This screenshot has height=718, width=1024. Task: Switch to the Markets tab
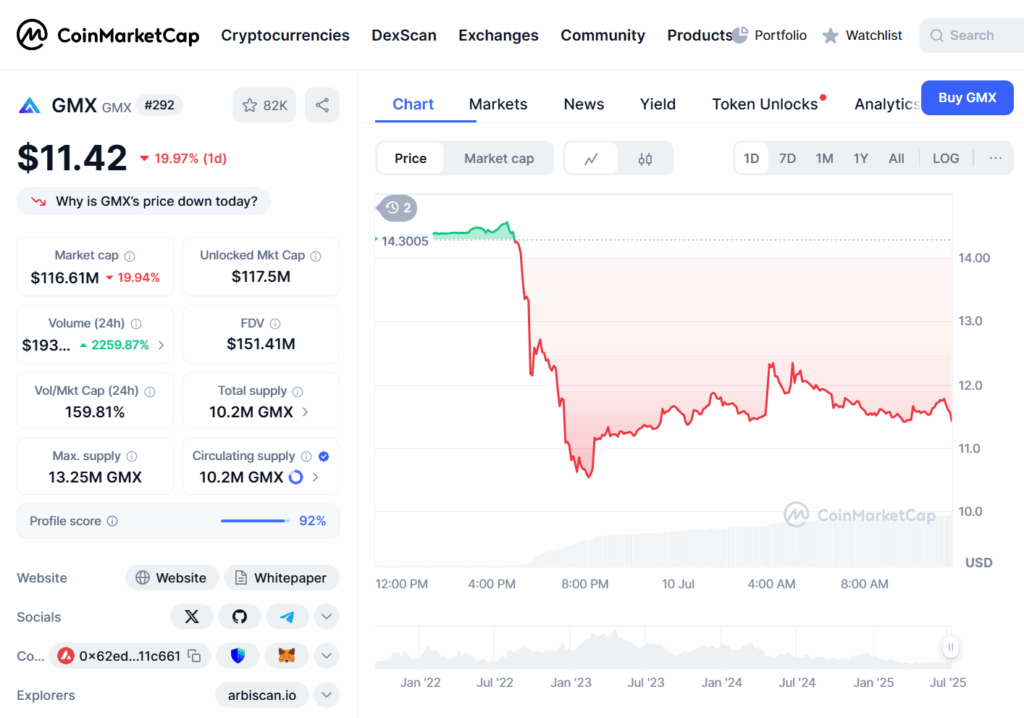pos(498,104)
